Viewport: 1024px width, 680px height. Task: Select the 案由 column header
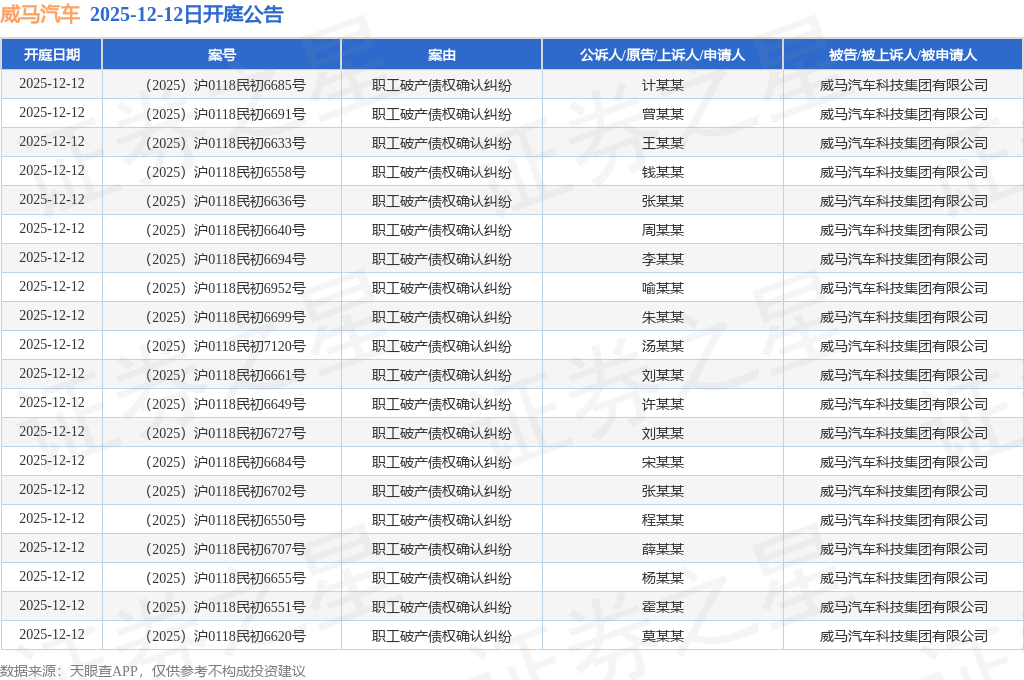[x=441, y=55]
